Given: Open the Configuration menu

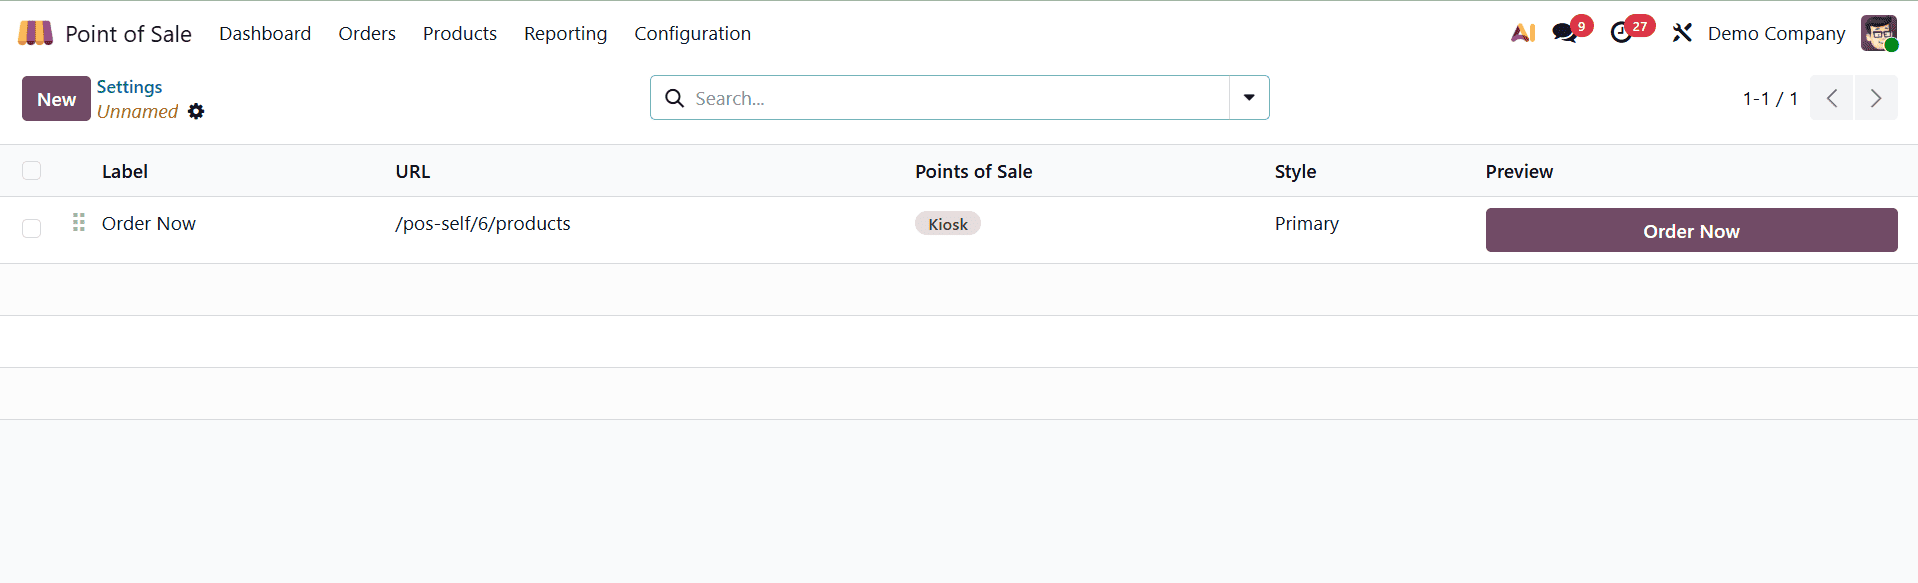Looking at the screenshot, I should tap(692, 33).
